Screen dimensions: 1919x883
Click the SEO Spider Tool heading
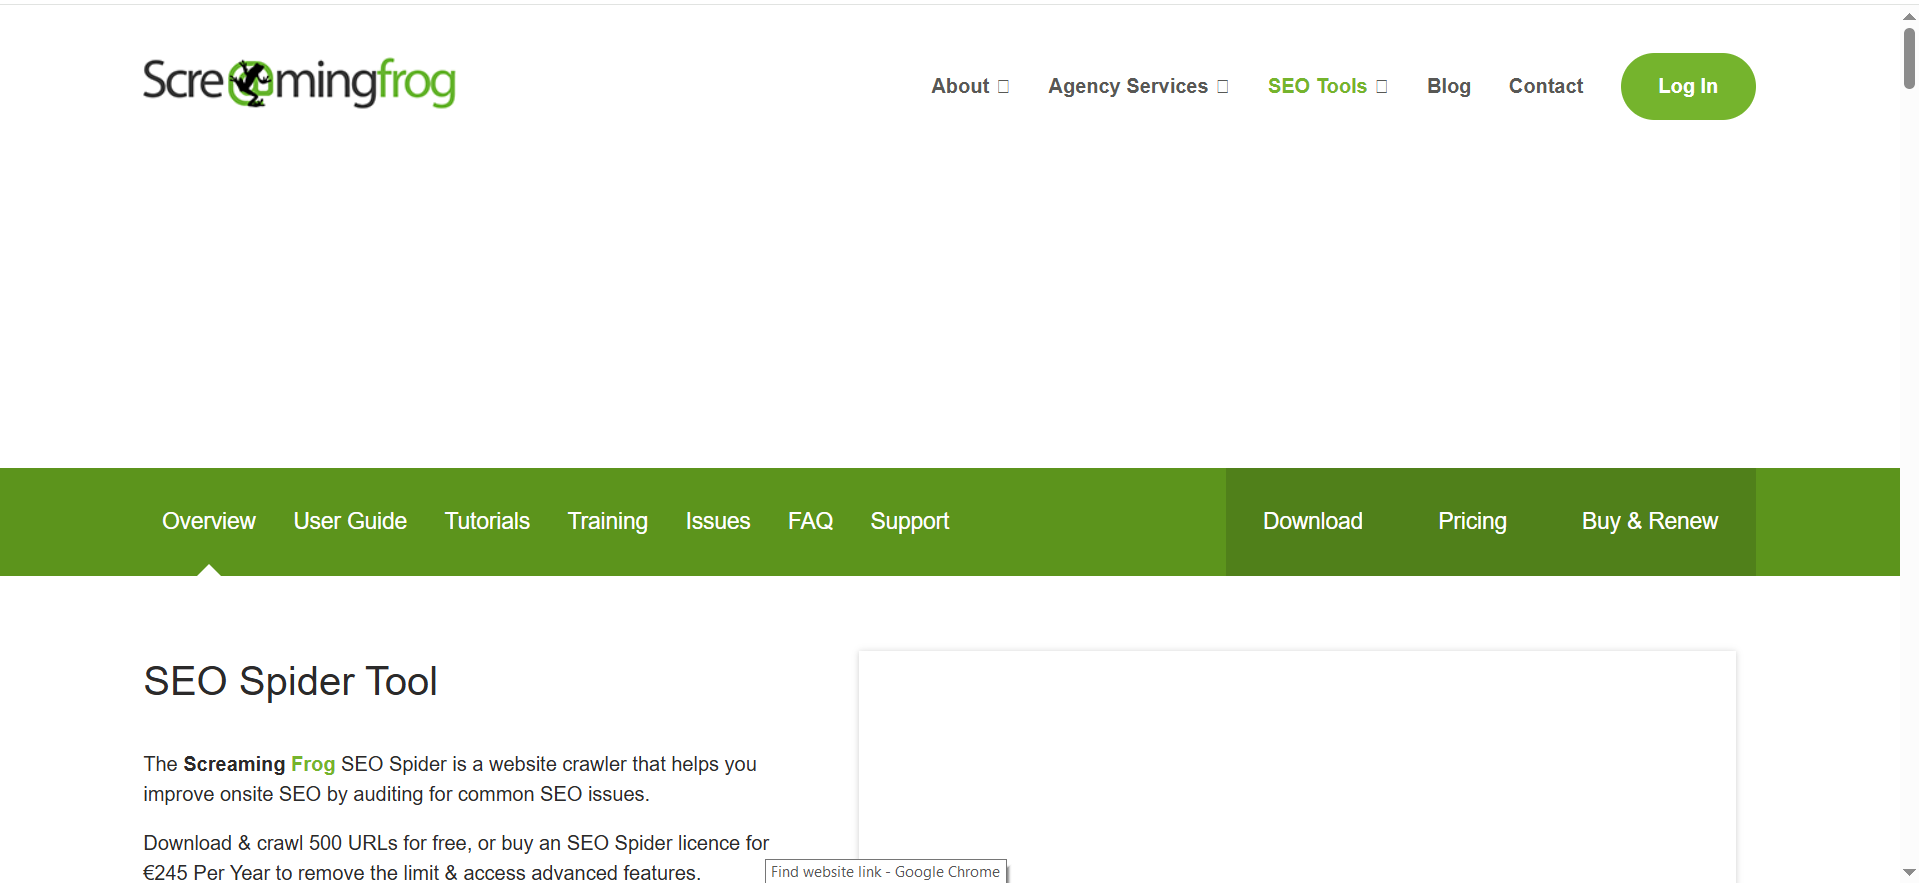tap(290, 681)
